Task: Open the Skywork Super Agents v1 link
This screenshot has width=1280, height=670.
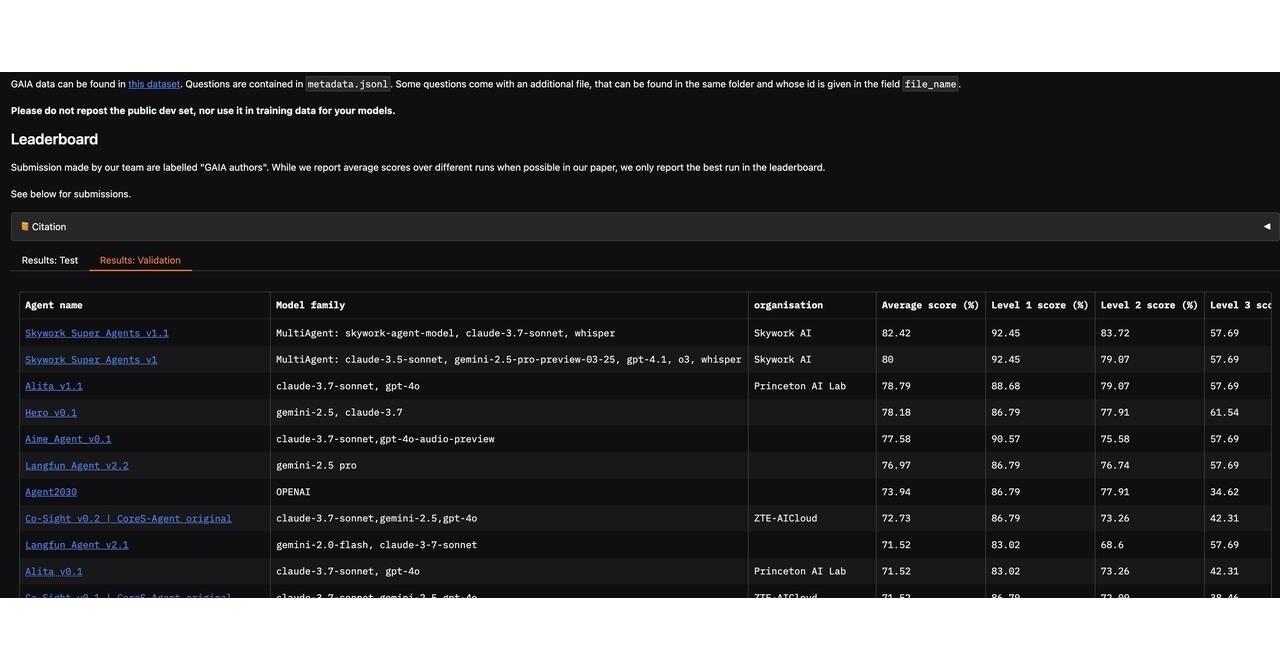Action: tap(90, 359)
